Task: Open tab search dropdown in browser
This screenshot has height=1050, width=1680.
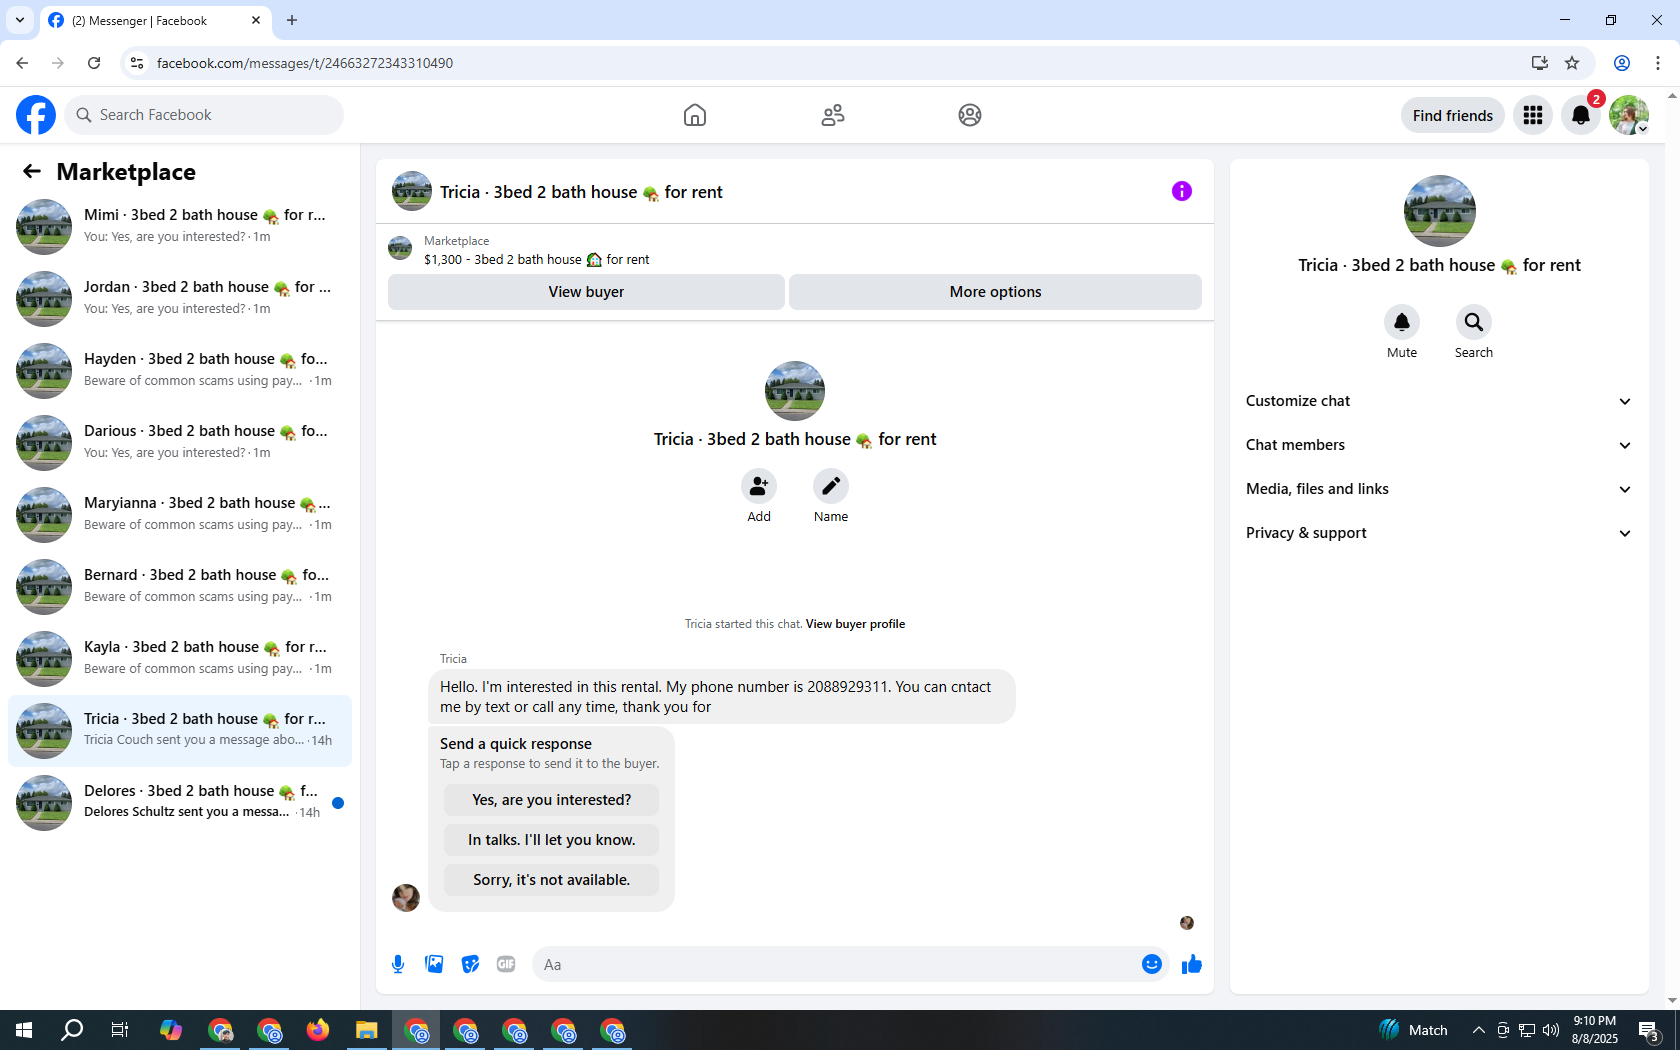Action: (x=20, y=20)
